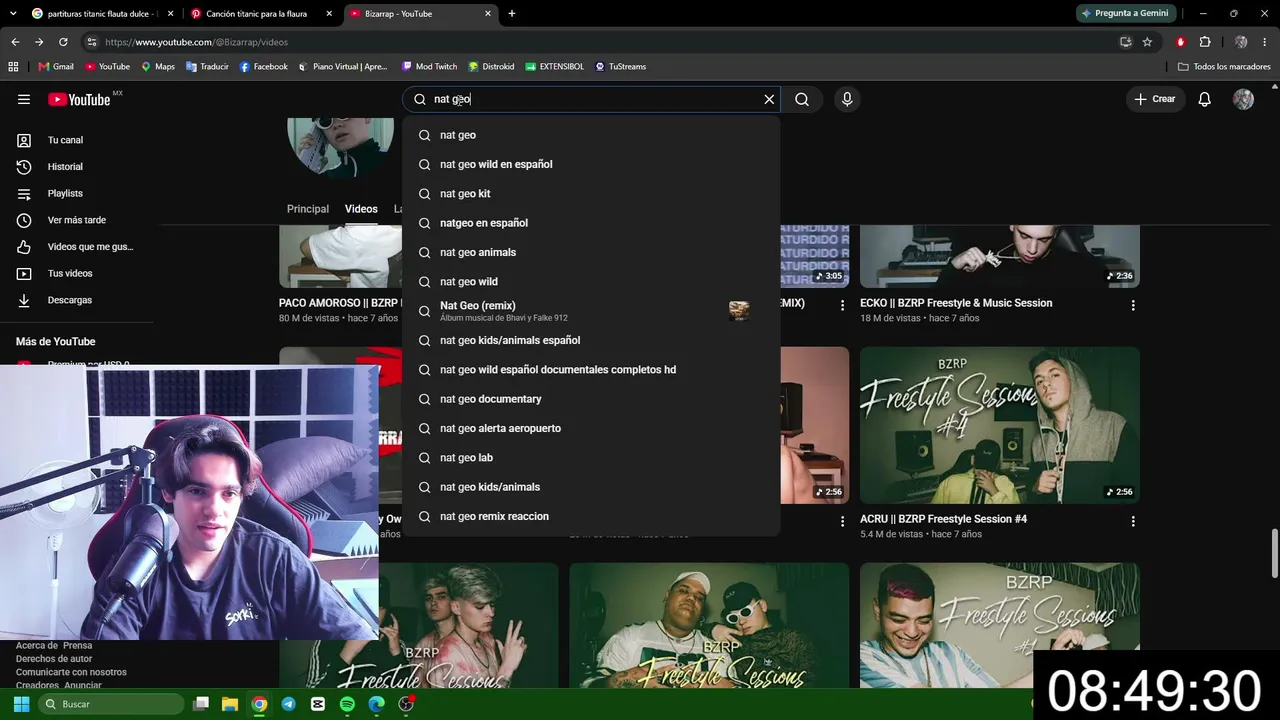Choose the 'Nat Geo (remix)' album suggestion

591,311
